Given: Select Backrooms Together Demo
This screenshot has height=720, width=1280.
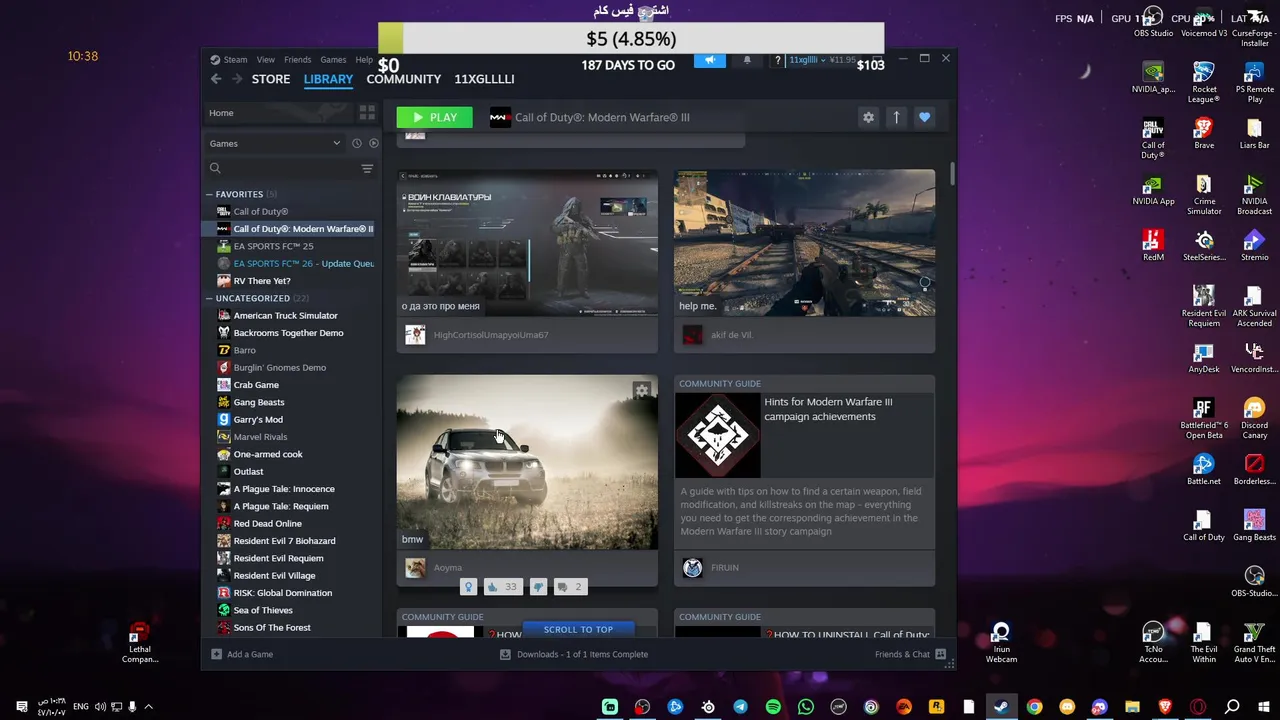Looking at the screenshot, I should click(288, 333).
